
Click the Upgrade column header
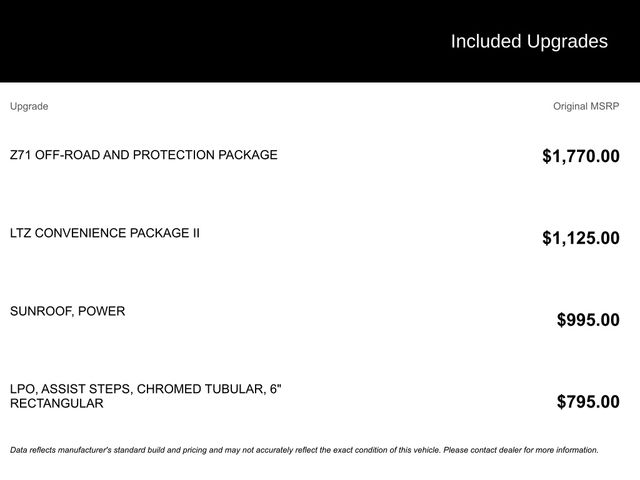pos(29,106)
